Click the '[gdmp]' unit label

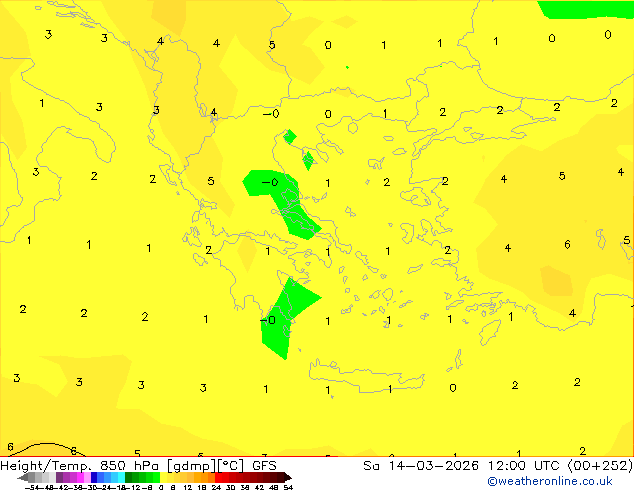(191, 466)
